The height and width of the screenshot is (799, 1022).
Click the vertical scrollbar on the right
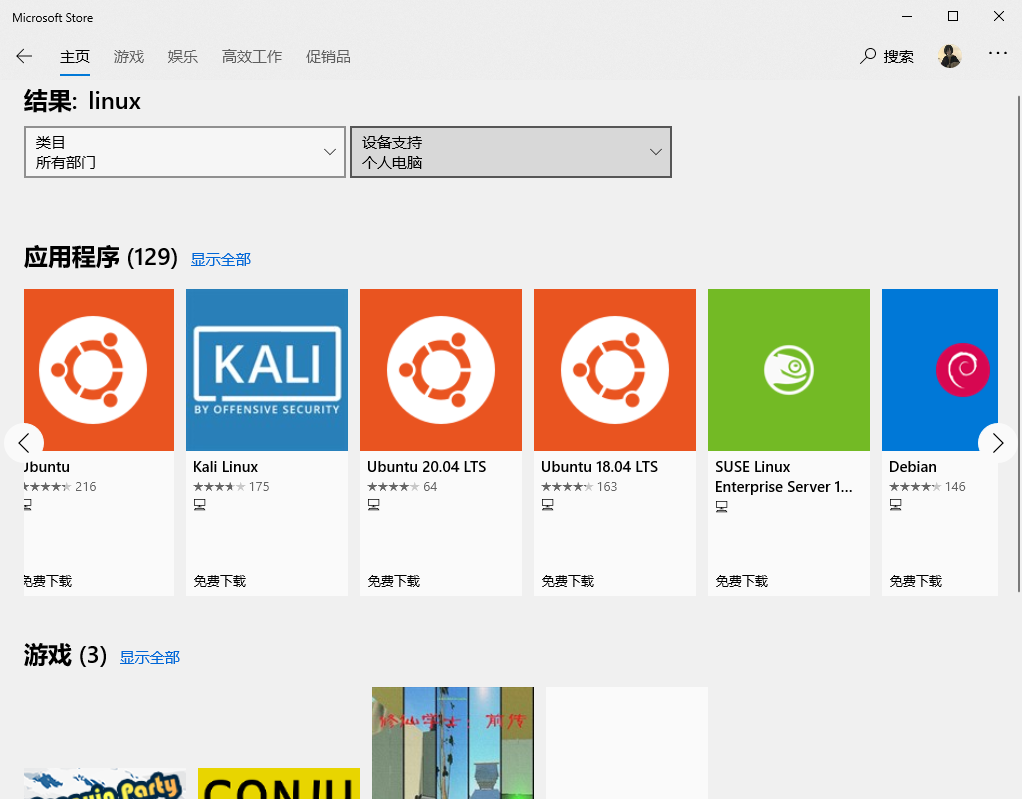(x=1018, y=343)
